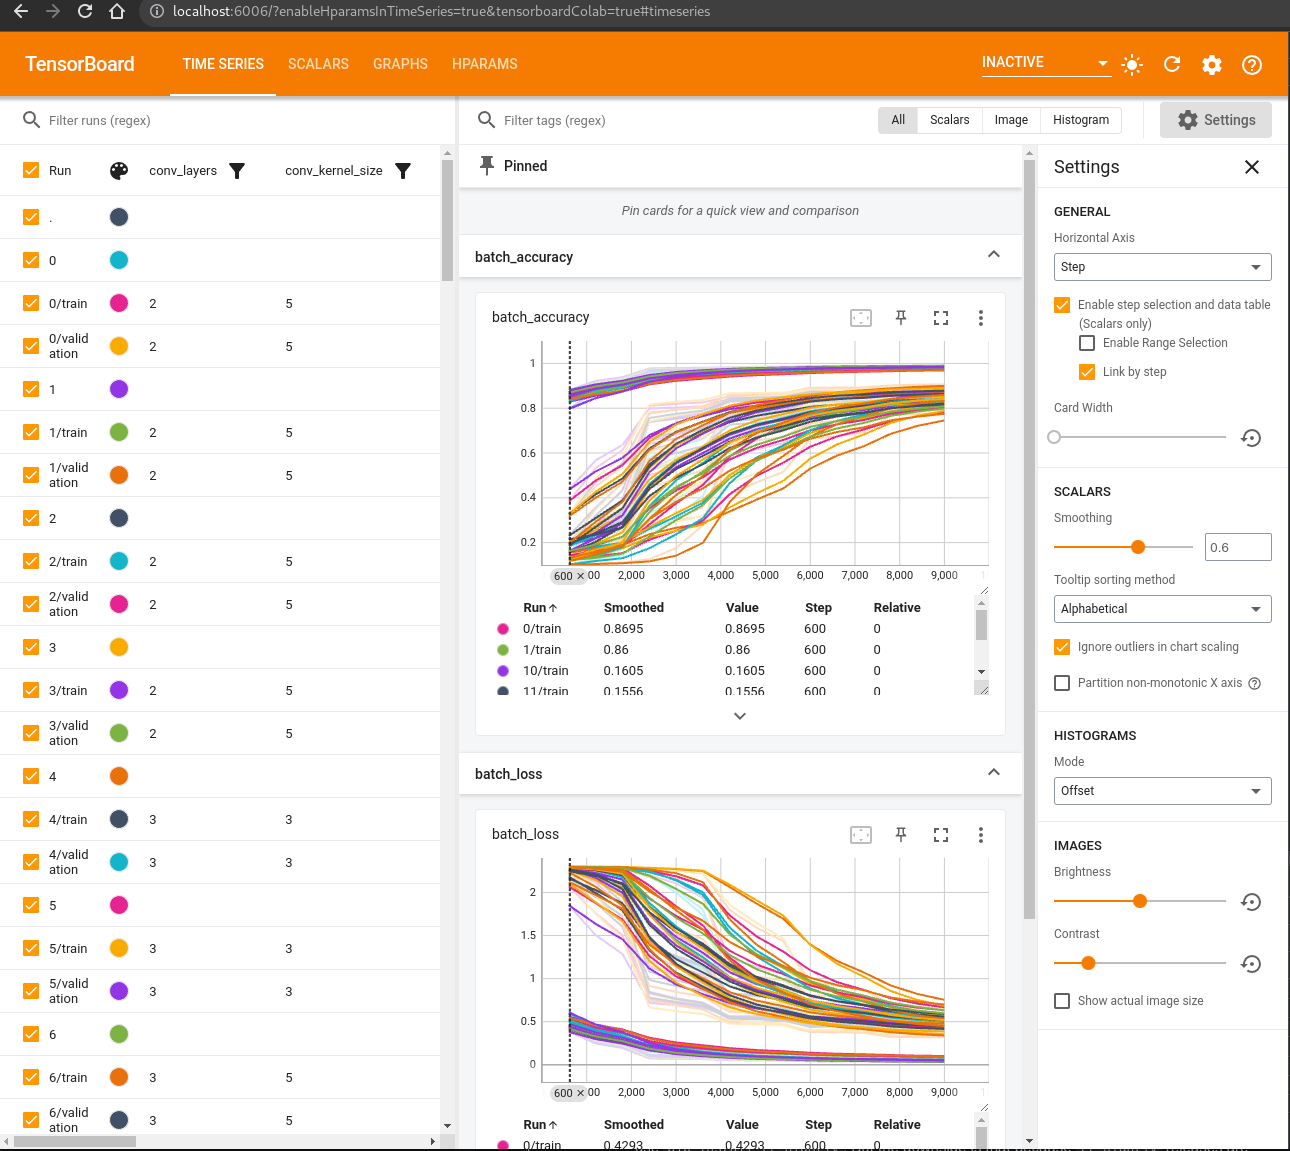Expand the batch_accuracy data table chevron
Viewport: 1290px width, 1151px height.
tap(740, 716)
